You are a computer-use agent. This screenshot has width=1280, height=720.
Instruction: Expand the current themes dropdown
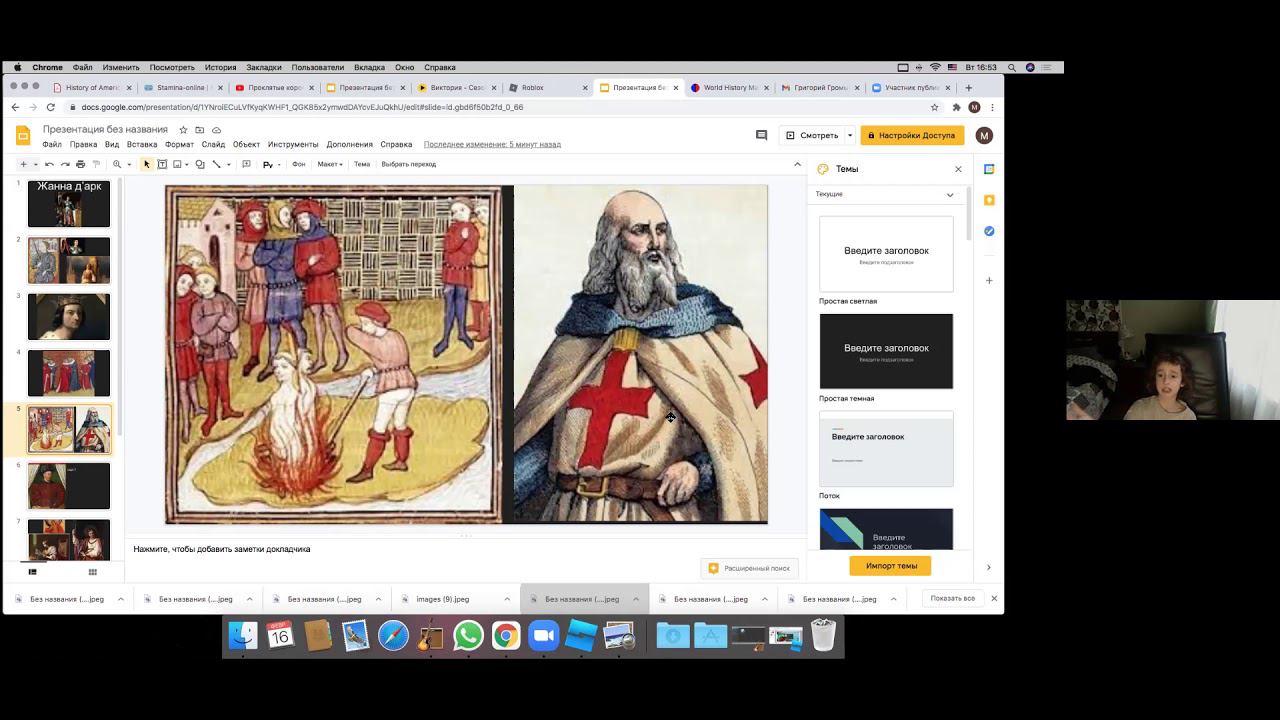[x=950, y=194]
